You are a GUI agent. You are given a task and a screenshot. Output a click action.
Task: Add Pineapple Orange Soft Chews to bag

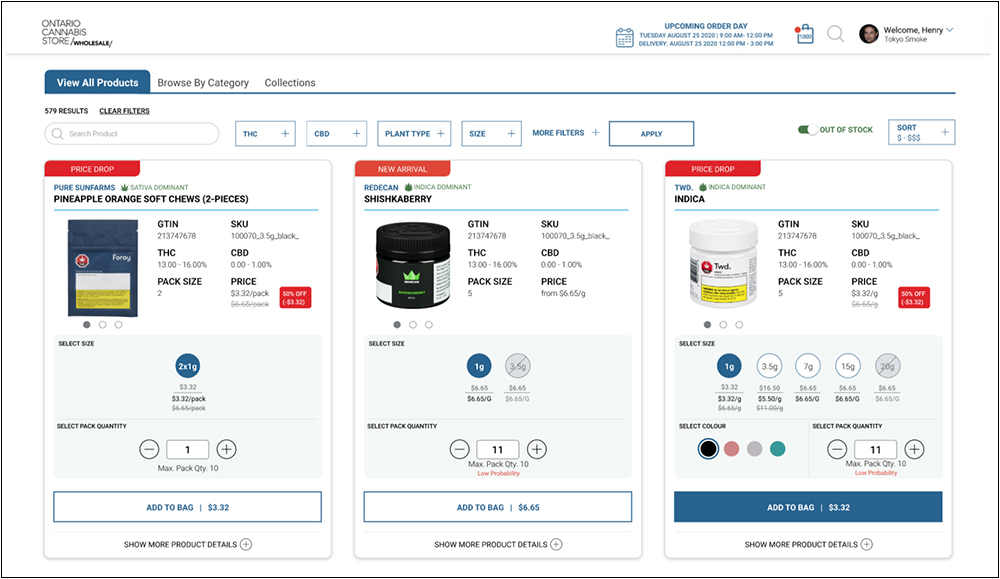[188, 507]
